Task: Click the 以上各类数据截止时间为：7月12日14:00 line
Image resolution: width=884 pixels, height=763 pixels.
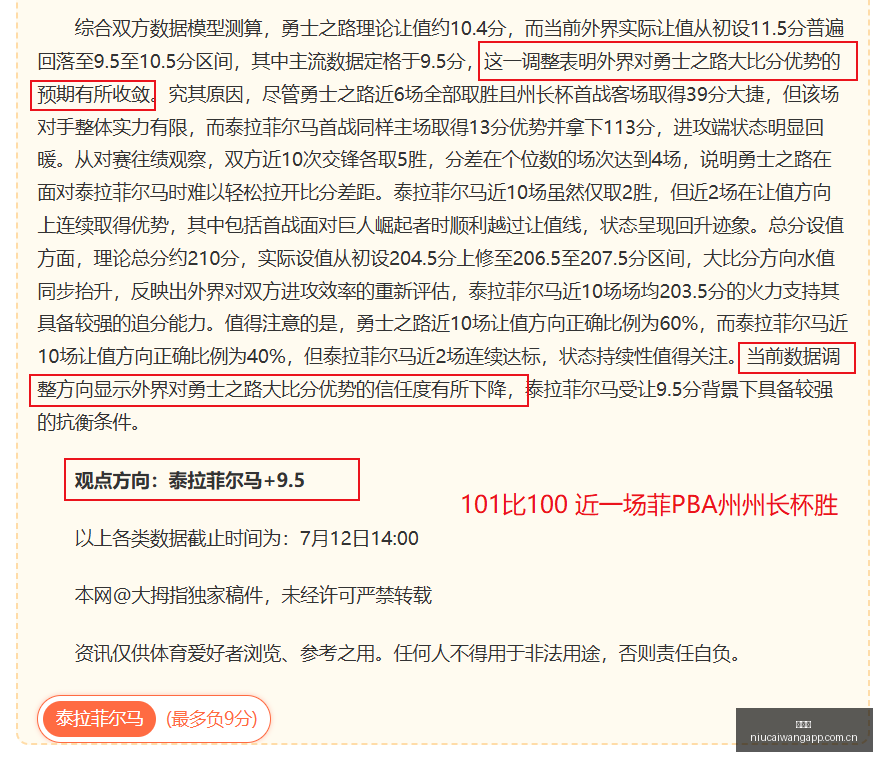Action: [246, 538]
